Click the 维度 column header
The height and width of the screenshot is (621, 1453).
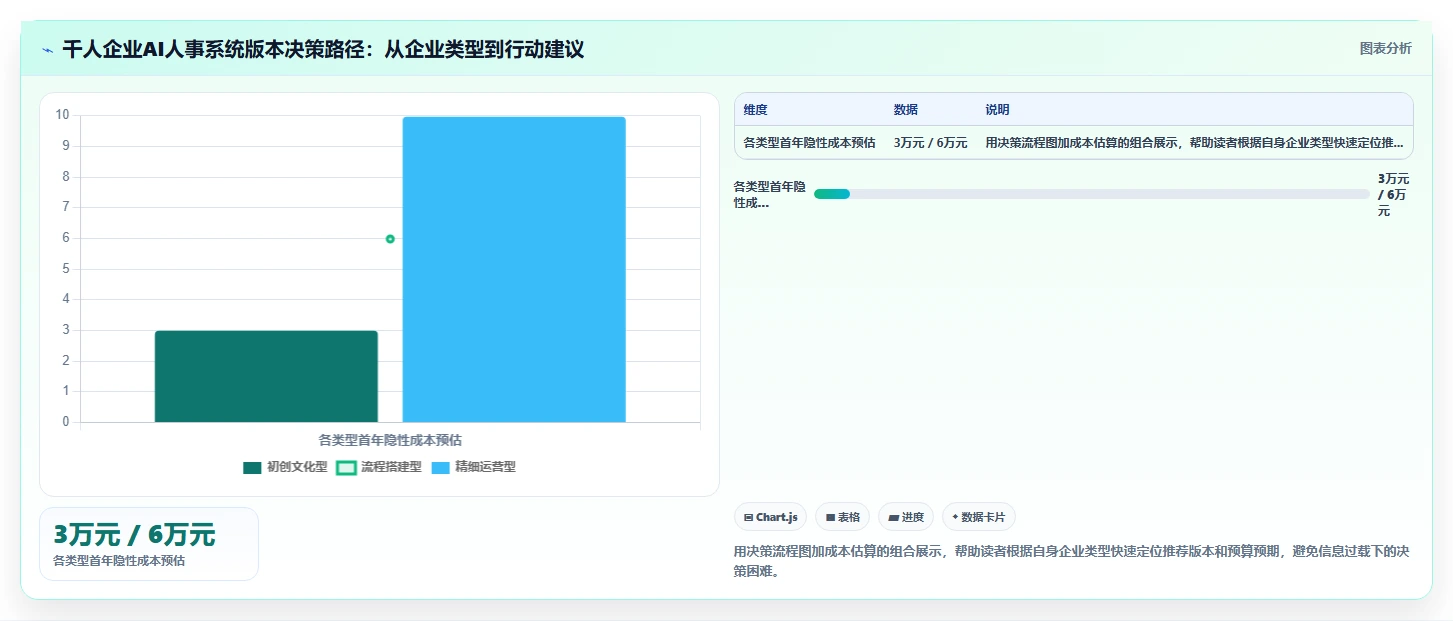coord(756,110)
